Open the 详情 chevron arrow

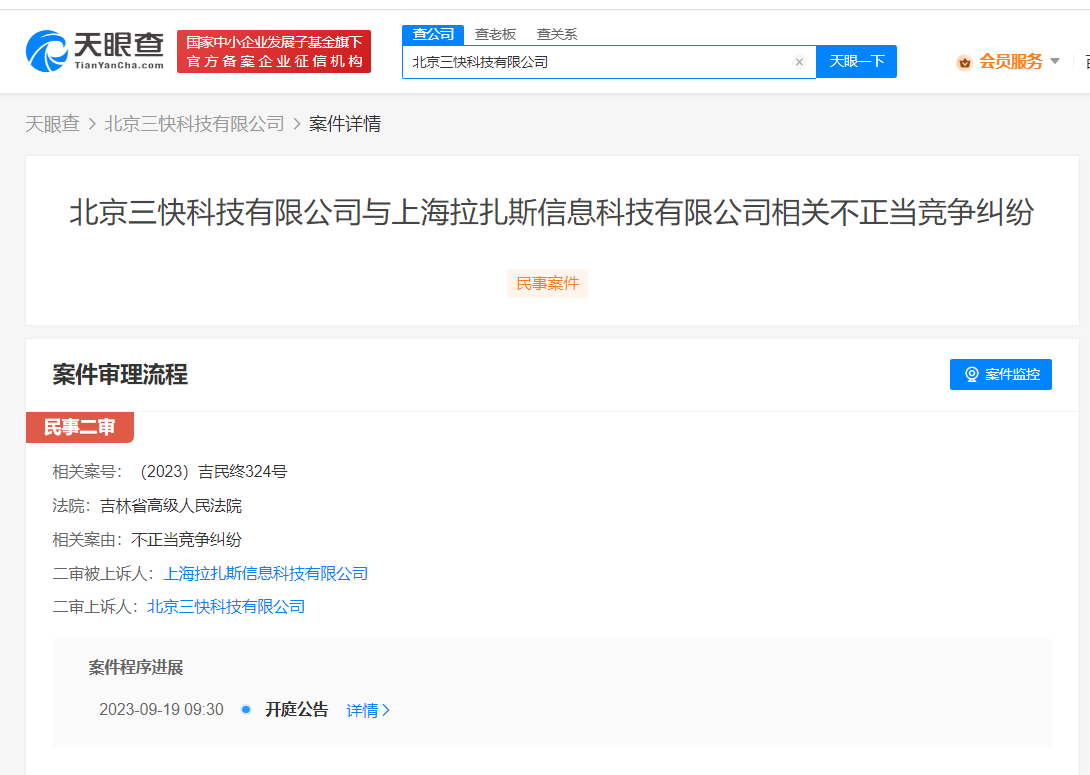coord(386,710)
